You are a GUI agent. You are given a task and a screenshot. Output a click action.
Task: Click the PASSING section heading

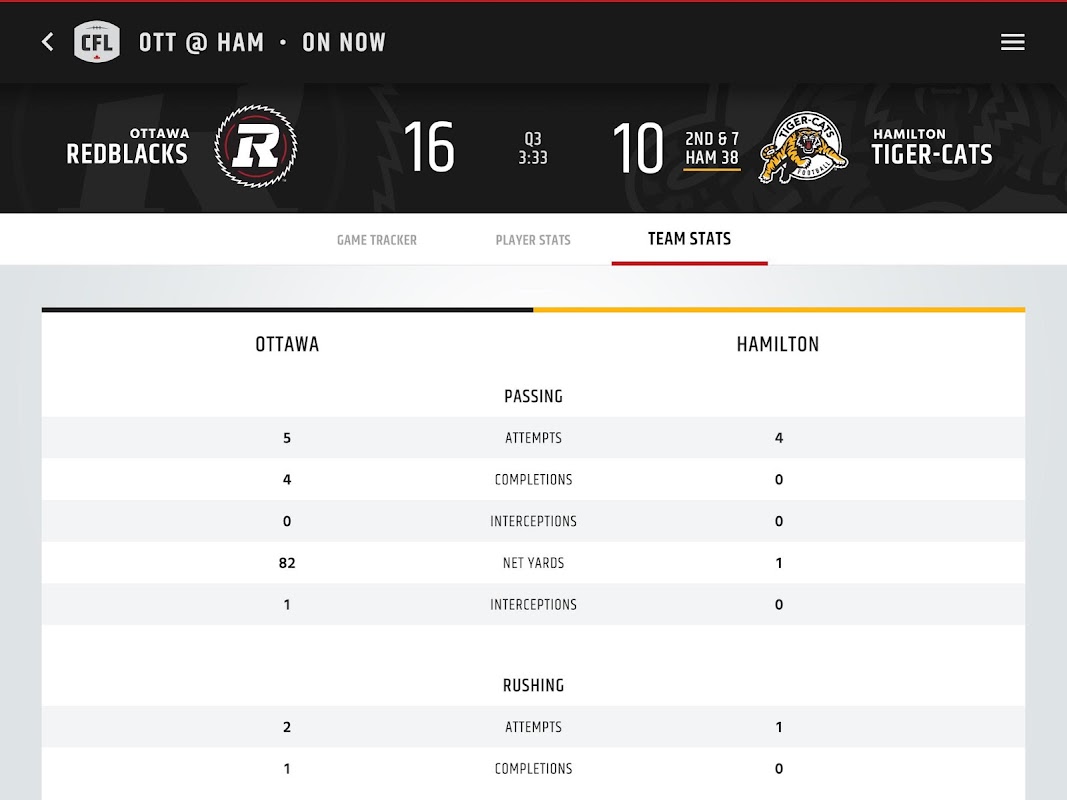(533, 396)
